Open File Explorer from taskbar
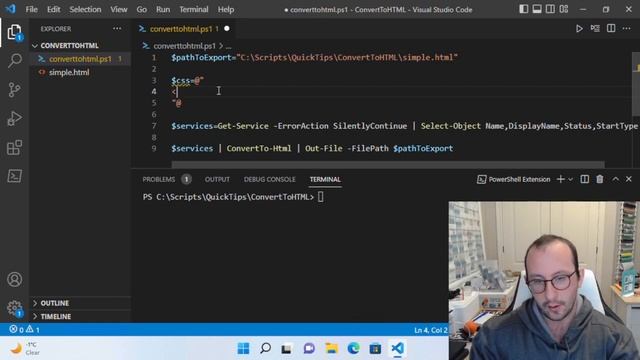Image resolution: width=640 pixels, height=360 pixels. pyautogui.click(x=331, y=348)
